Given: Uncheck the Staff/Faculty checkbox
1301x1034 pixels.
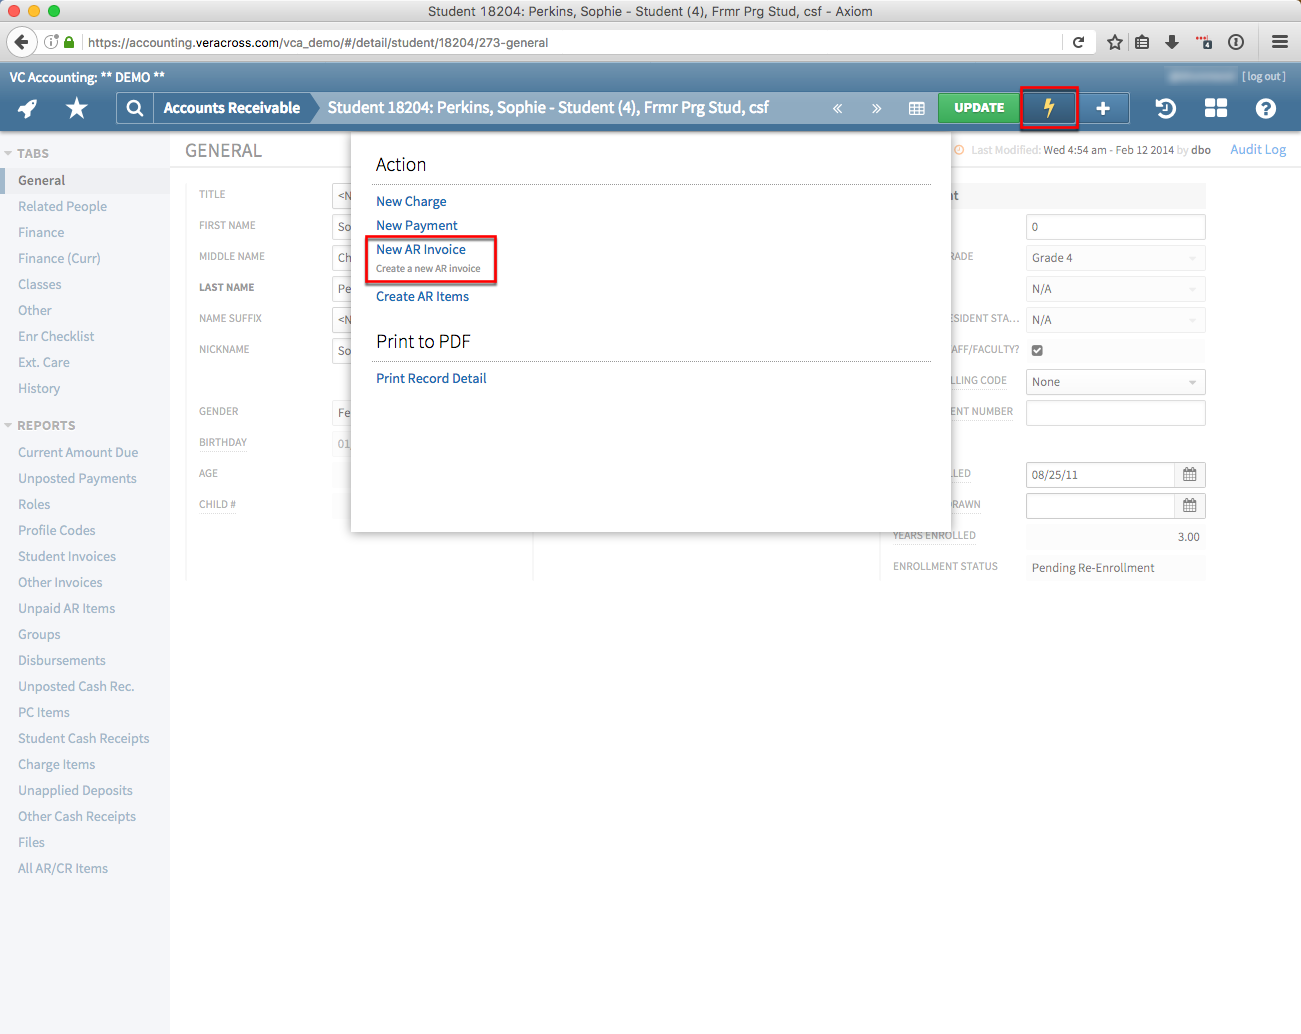Looking at the screenshot, I should [1036, 350].
